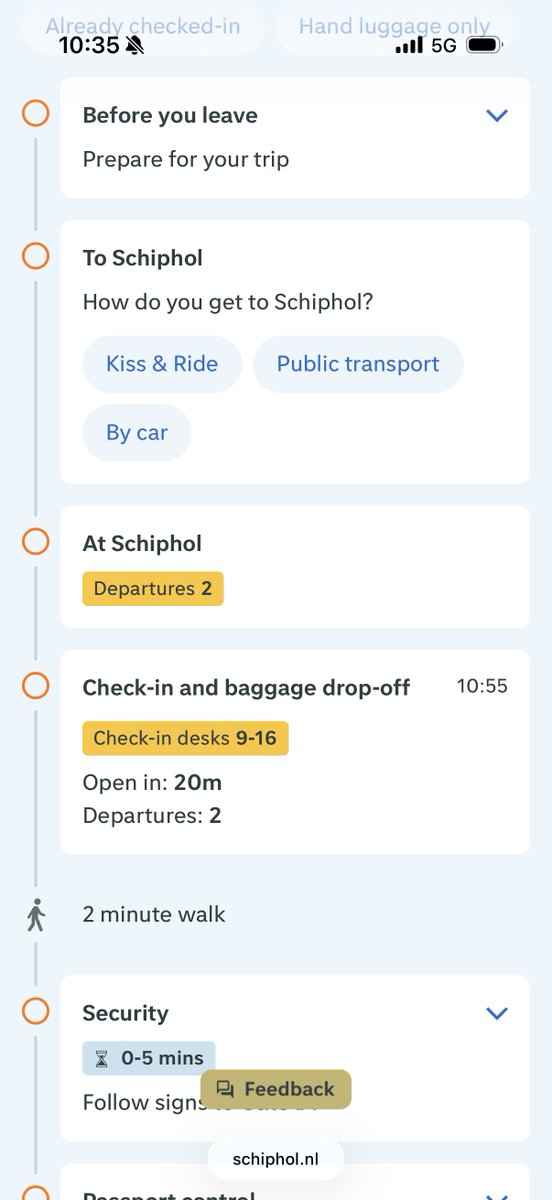552x1200 pixels.
Task: Expand the Security section chevron
Action: pos(497,1013)
